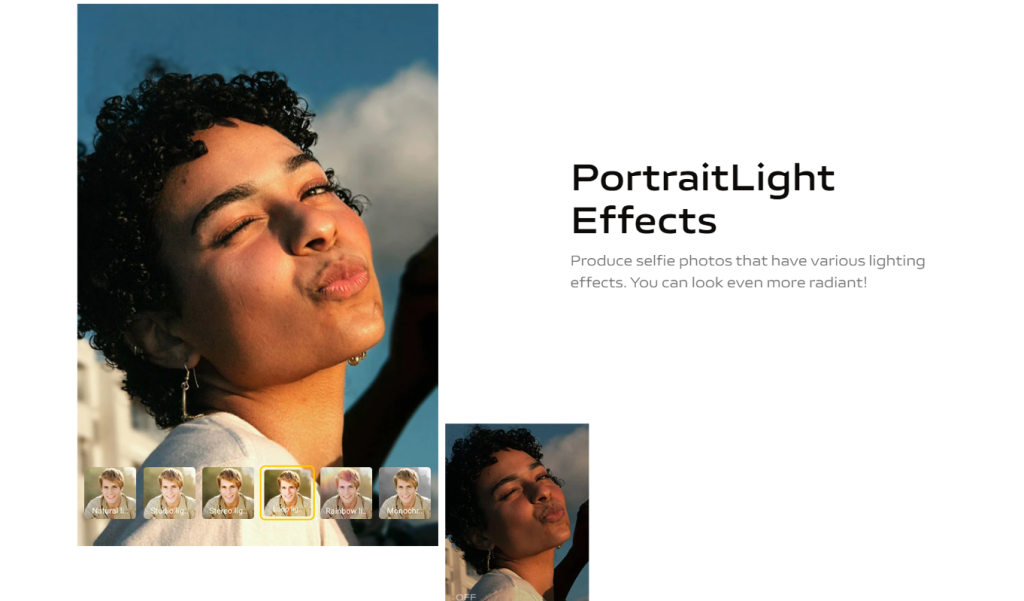Tap the OFF label on comparison image
The image size is (1024, 601).
466,596
